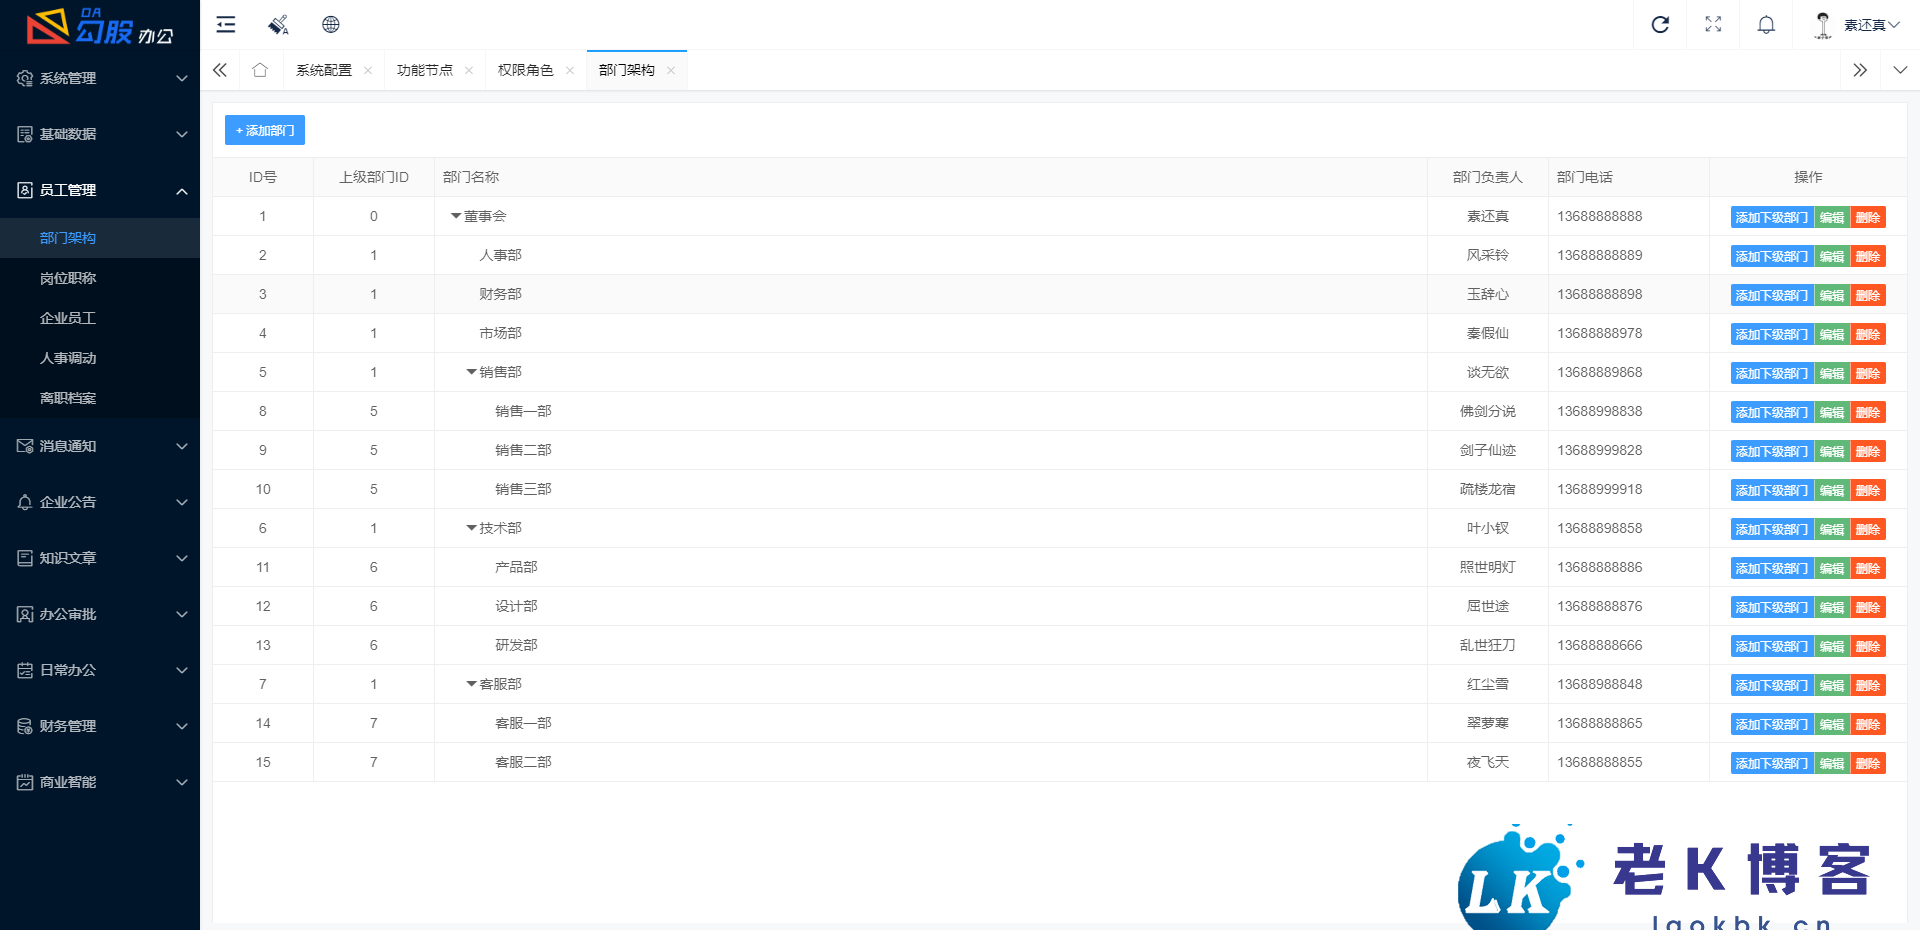Go to the home tab icon

[x=260, y=70]
